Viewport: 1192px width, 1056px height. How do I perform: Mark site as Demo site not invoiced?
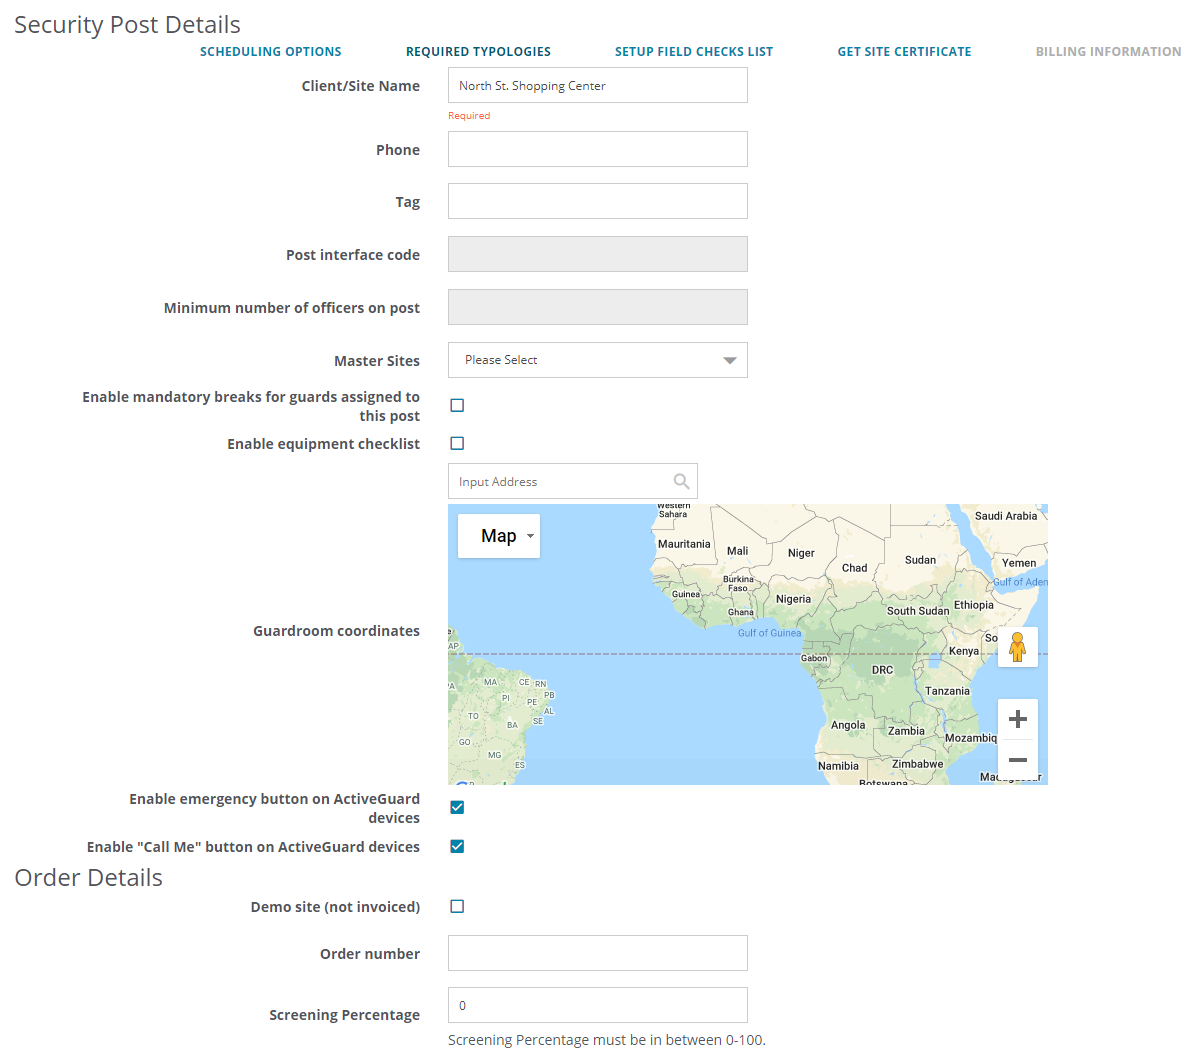click(457, 906)
